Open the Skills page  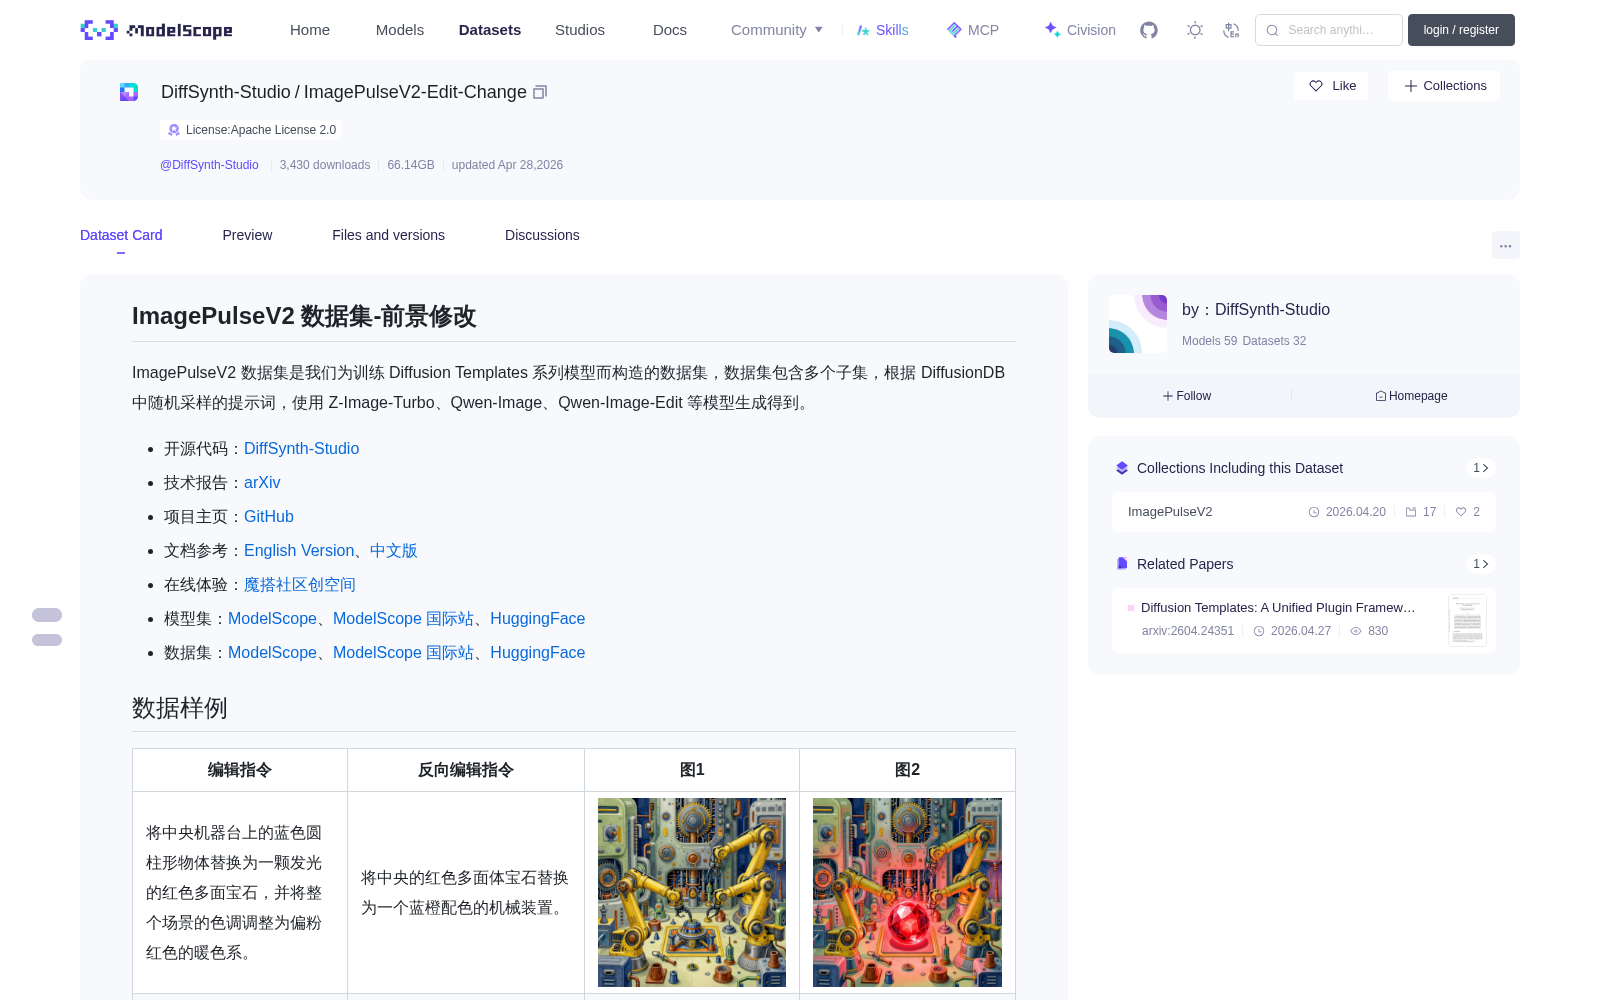(x=883, y=30)
